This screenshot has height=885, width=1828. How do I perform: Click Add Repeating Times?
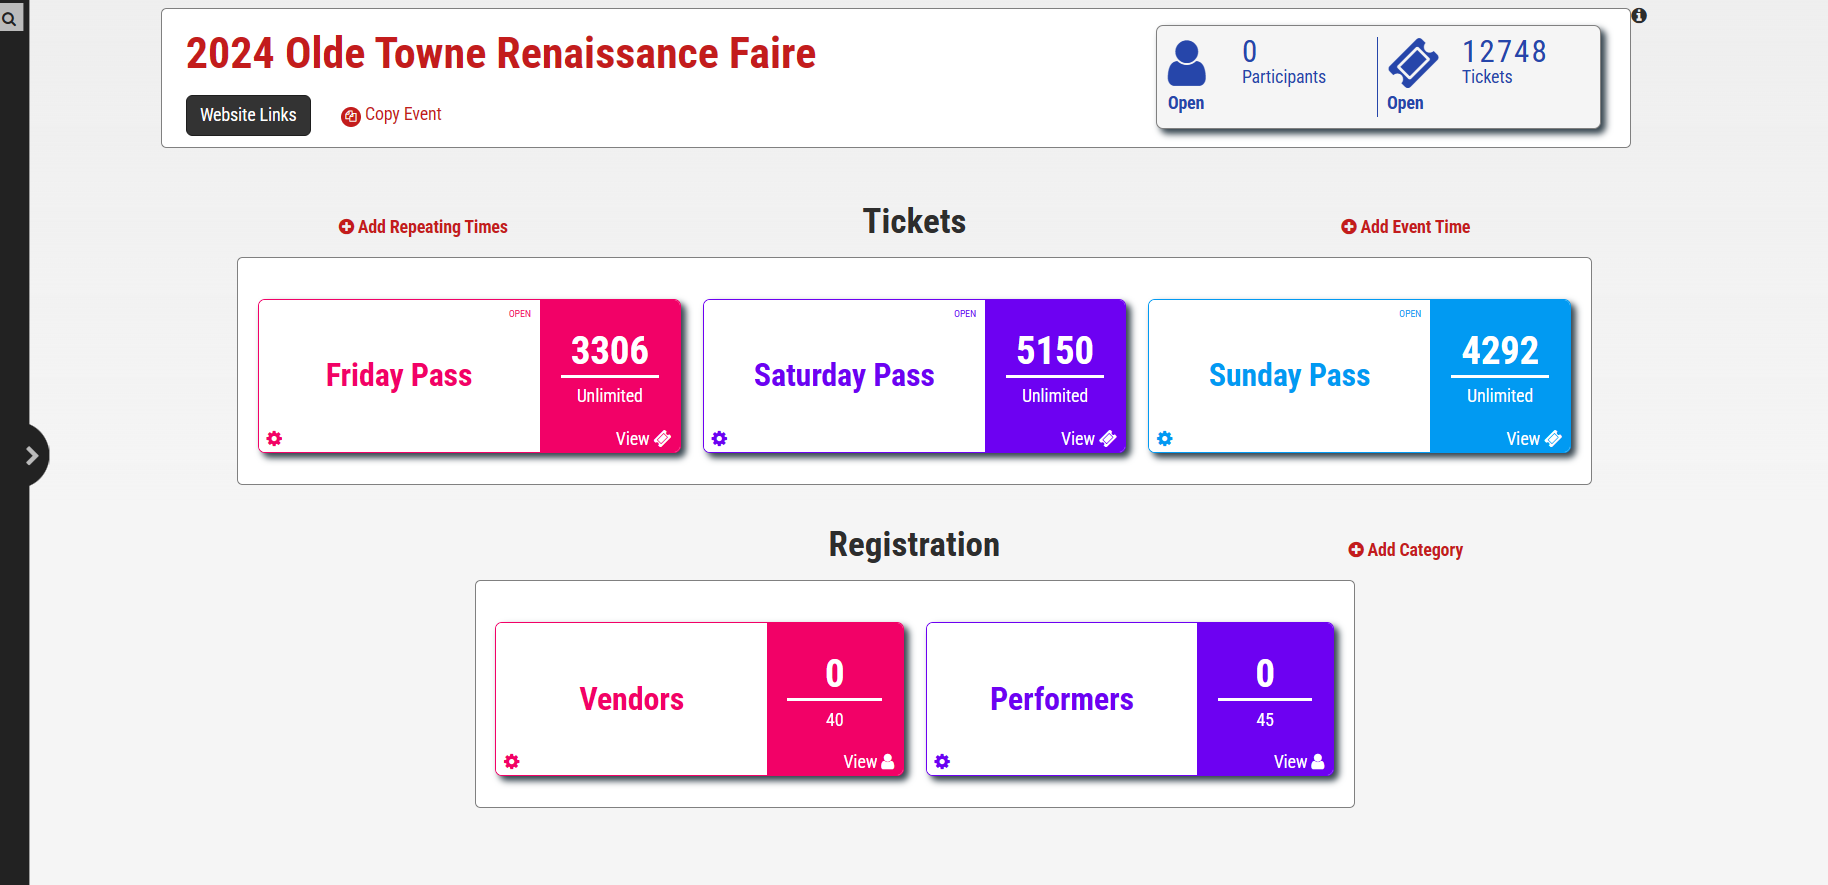pos(423,227)
